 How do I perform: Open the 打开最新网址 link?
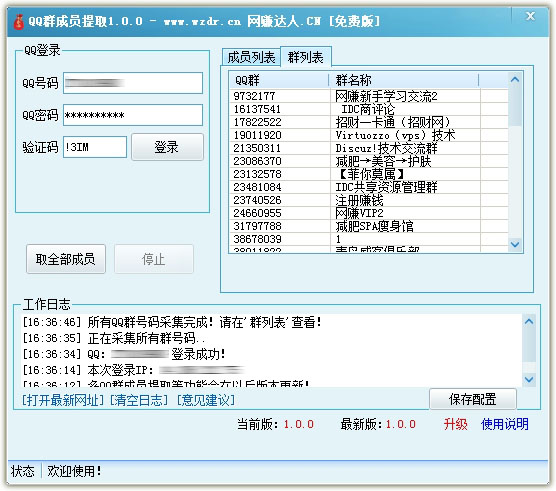coord(63,400)
